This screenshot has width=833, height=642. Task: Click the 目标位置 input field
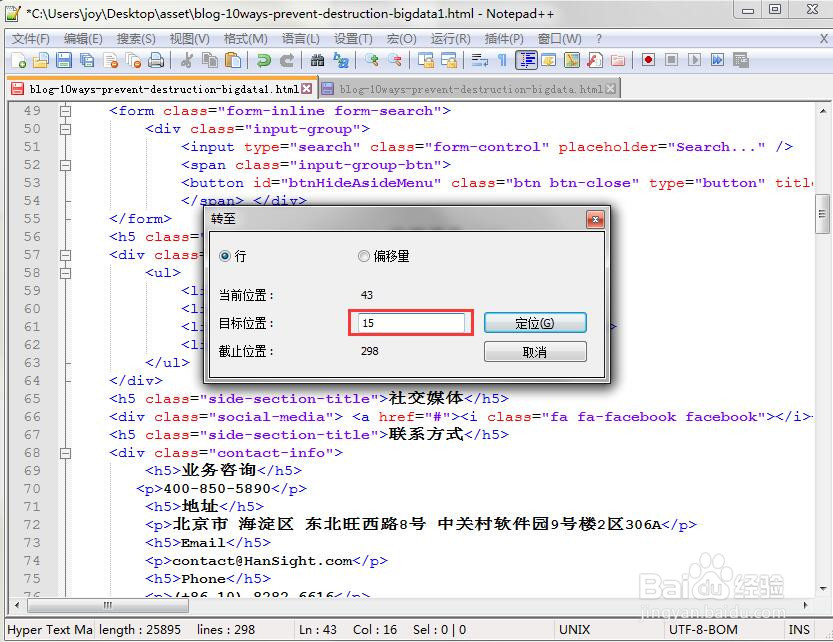(412, 322)
